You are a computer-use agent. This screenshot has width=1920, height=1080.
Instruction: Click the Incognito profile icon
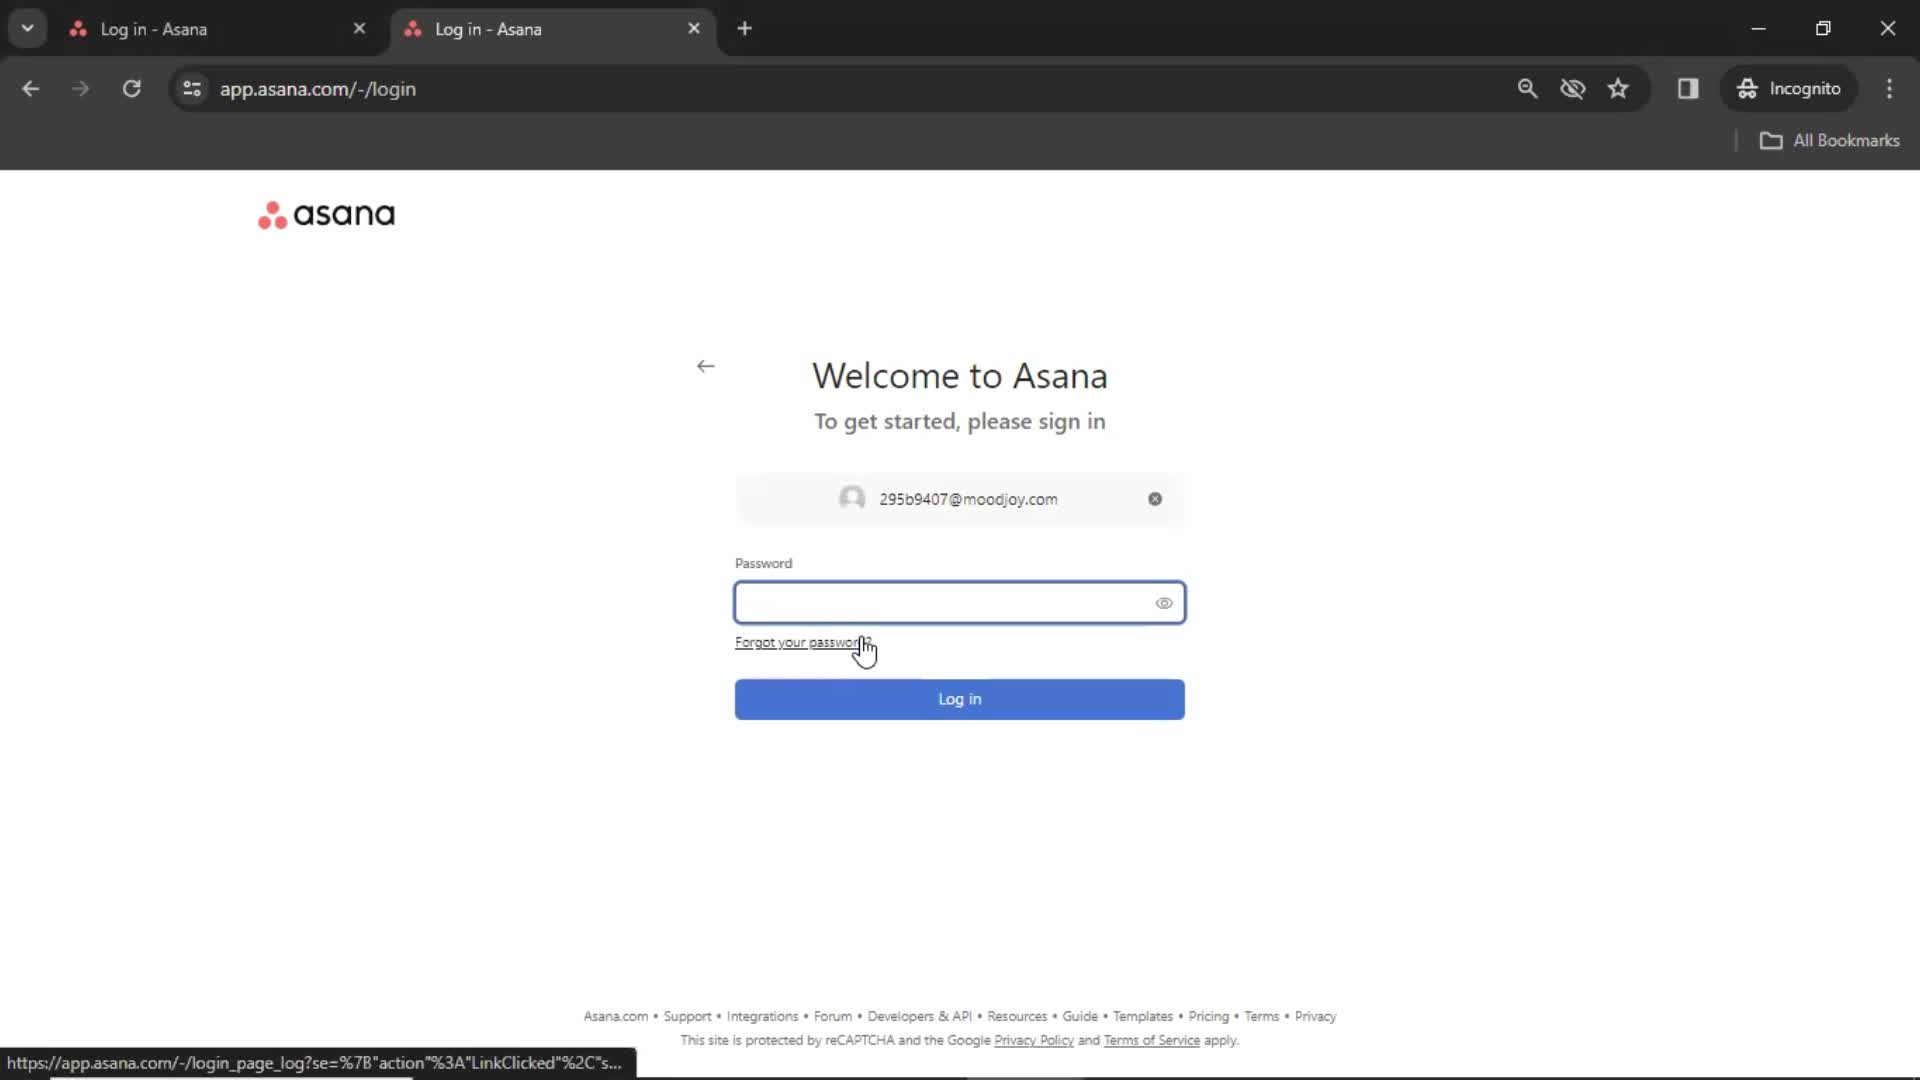1745,88
